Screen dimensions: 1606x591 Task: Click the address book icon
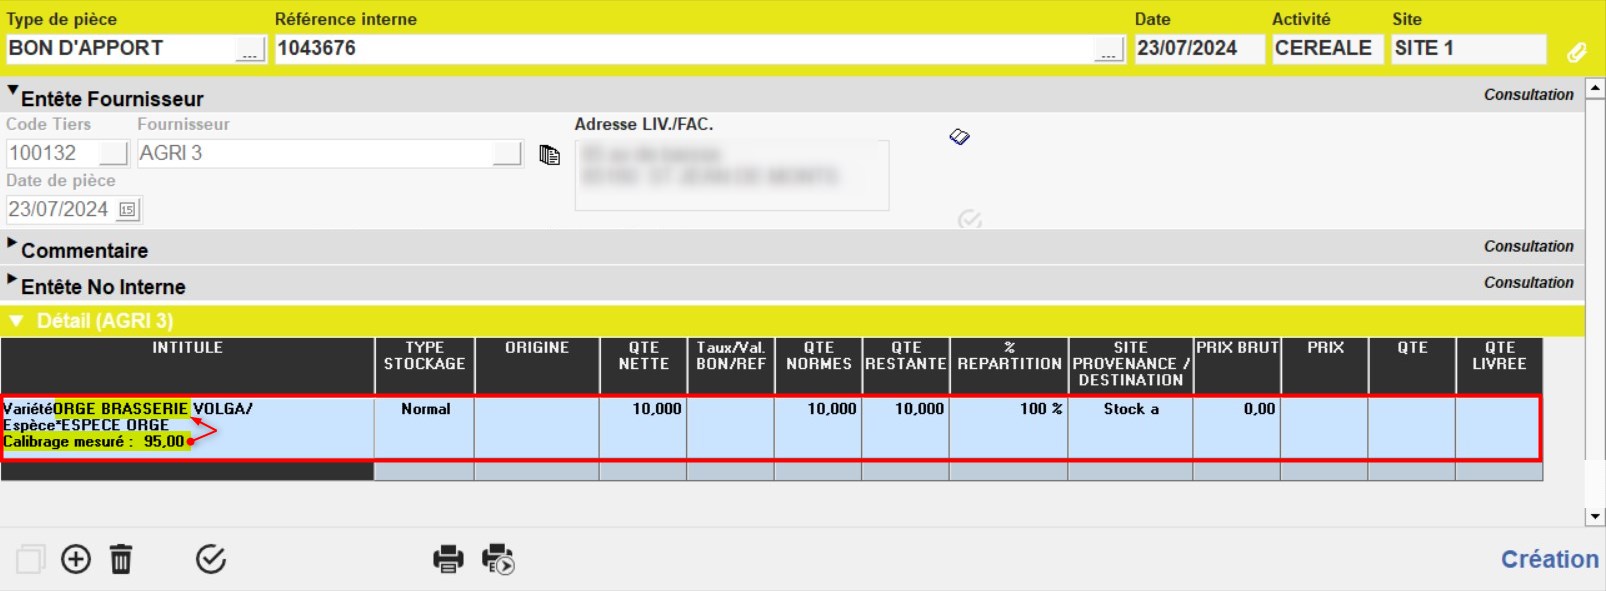tap(959, 137)
